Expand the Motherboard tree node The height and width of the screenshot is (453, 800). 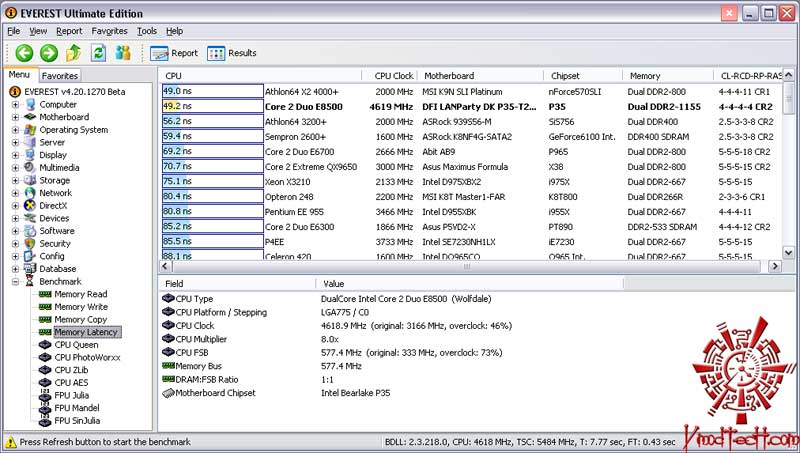(15, 117)
